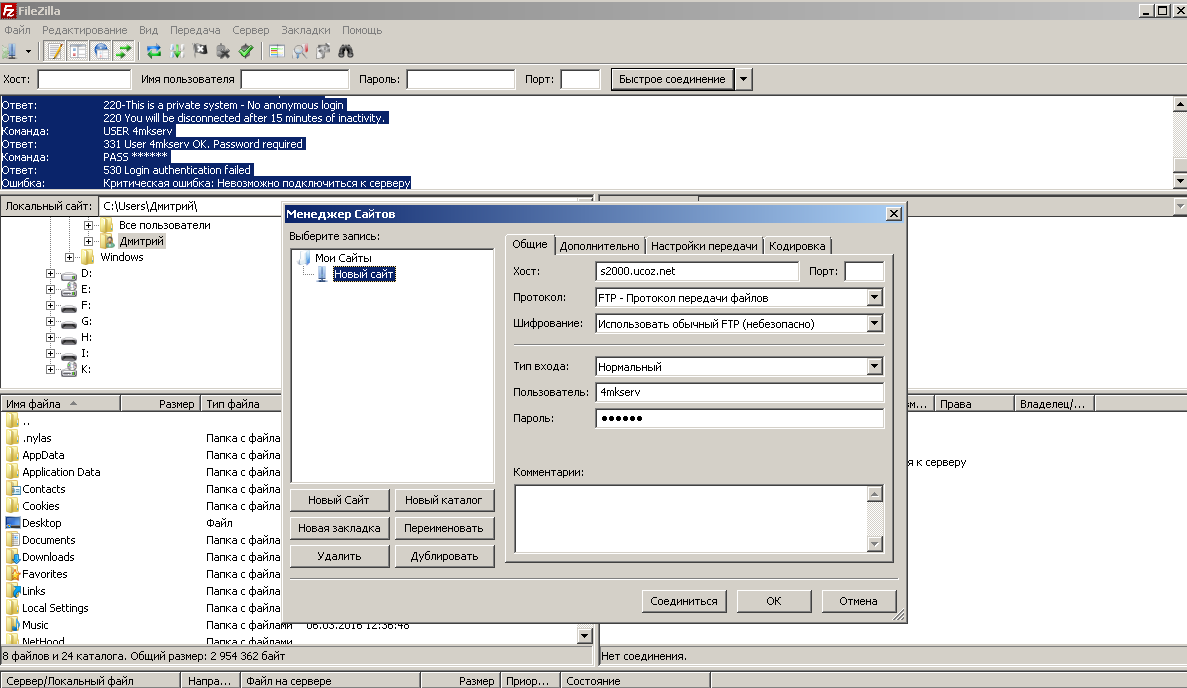This screenshot has width=1187, height=688.
Task: Expand the Windows folder node
Action: click(x=70, y=257)
